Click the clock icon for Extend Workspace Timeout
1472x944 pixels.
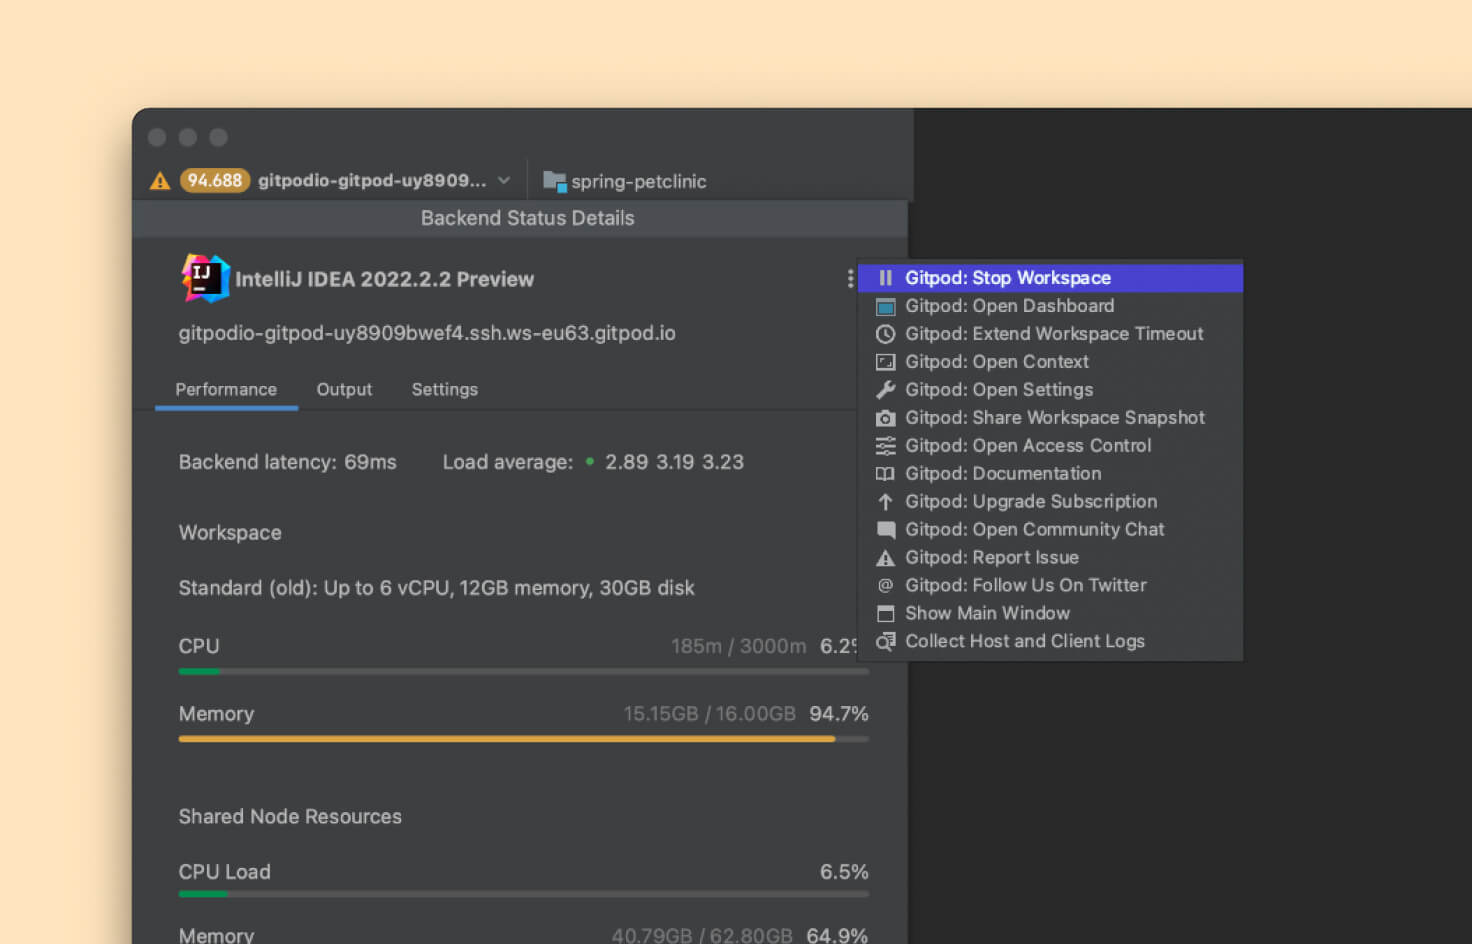pos(885,334)
